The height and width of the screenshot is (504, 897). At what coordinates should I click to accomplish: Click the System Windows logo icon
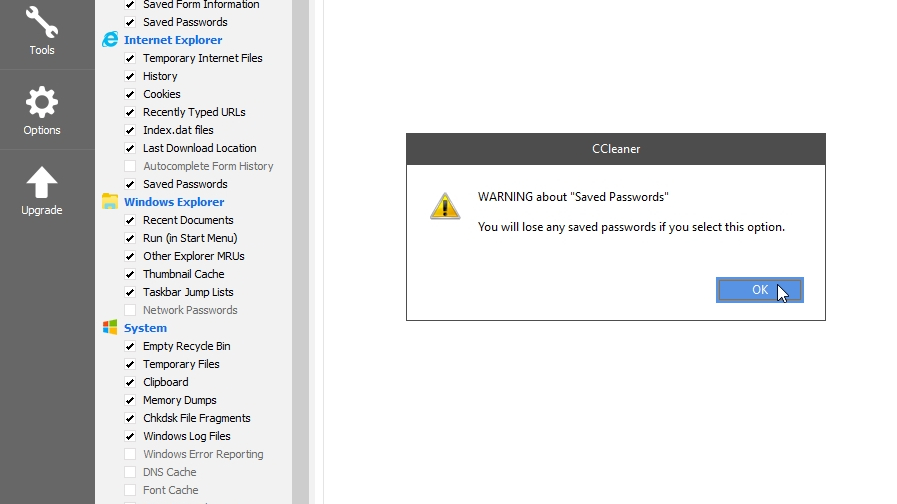(110, 327)
